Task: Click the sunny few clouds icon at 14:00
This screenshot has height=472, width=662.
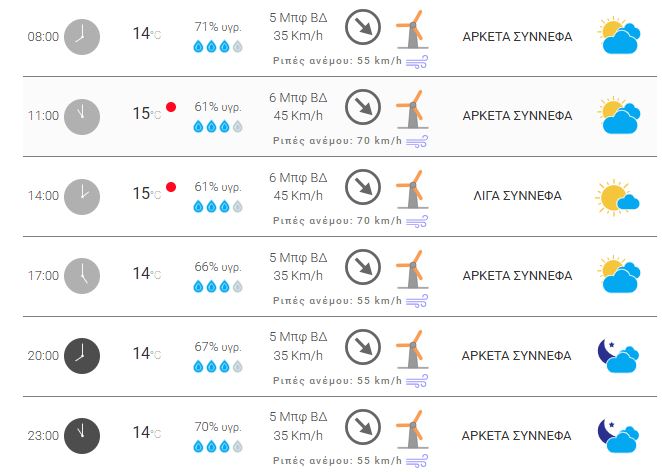Action: pyautogui.click(x=618, y=197)
